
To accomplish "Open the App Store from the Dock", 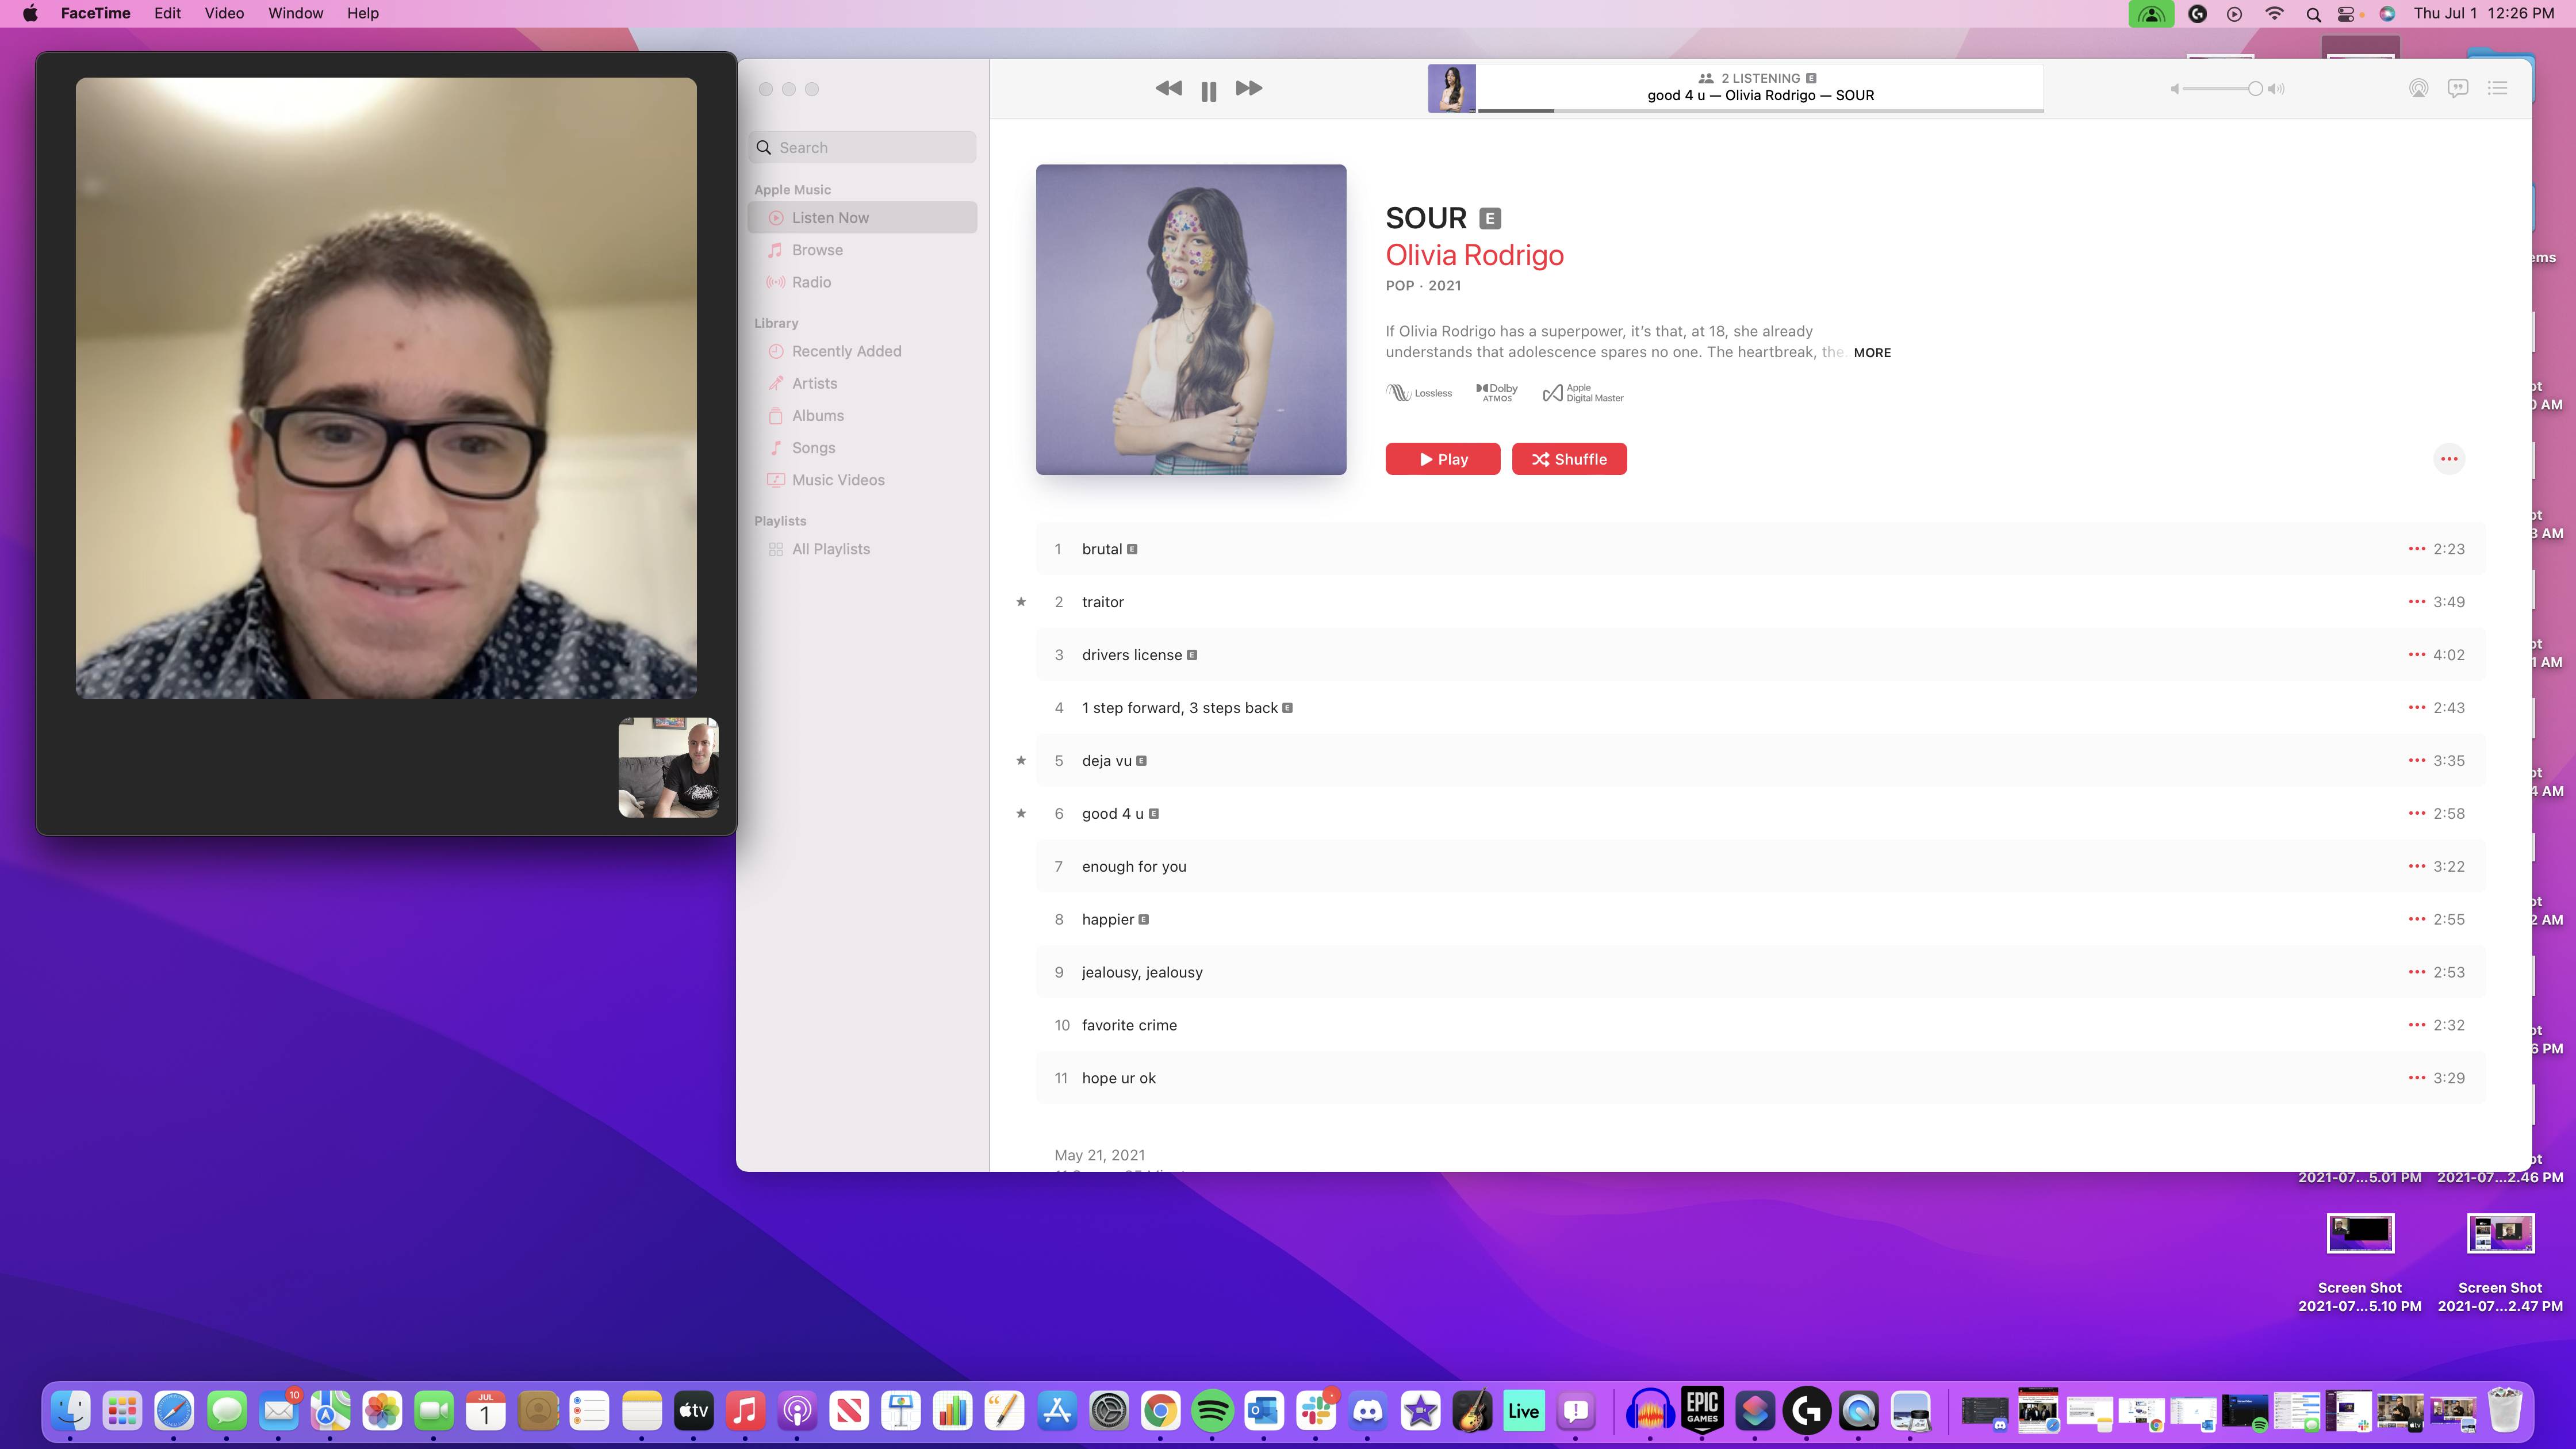I will pos(1057,1411).
